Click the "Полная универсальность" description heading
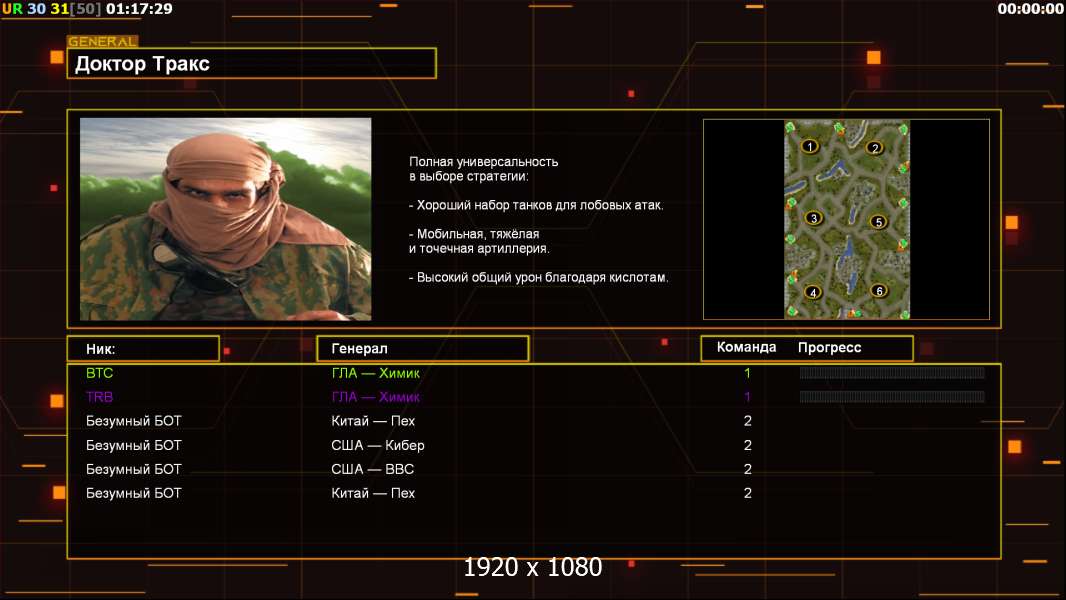This screenshot has width=1066, height=600. coord(483,162)
